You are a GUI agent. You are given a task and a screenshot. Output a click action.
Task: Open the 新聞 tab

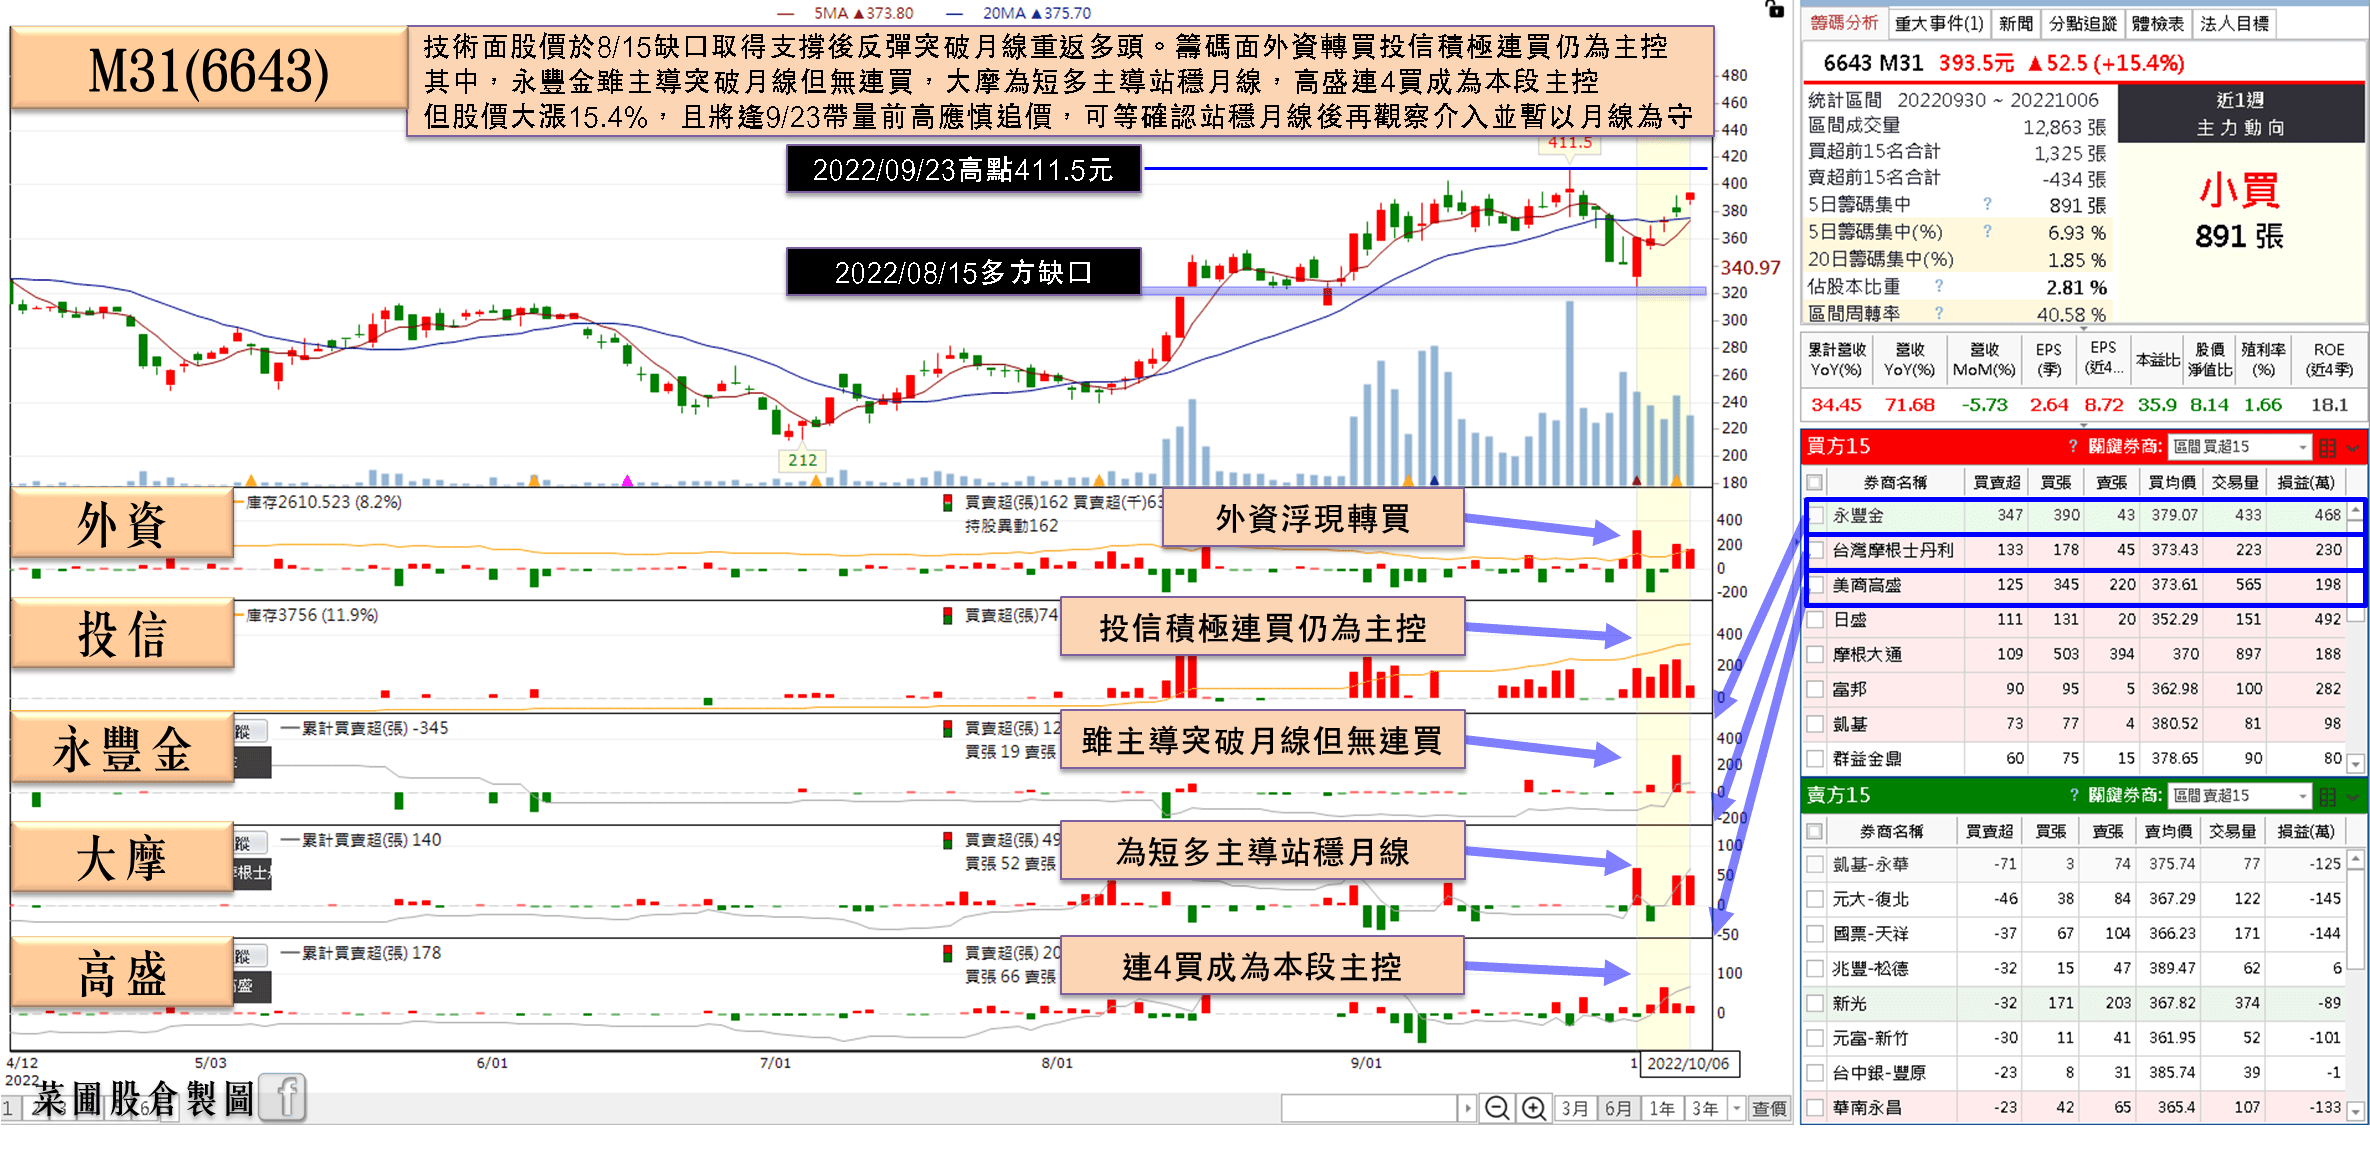point(2015,23)
